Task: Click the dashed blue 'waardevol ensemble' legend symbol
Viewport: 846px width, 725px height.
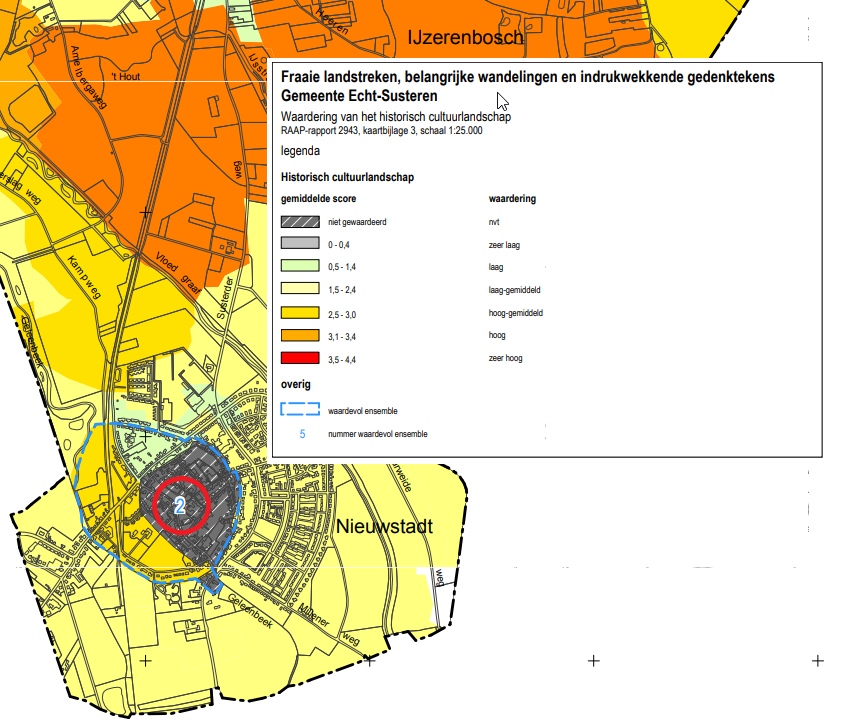Action: click(x=300, y=410)
